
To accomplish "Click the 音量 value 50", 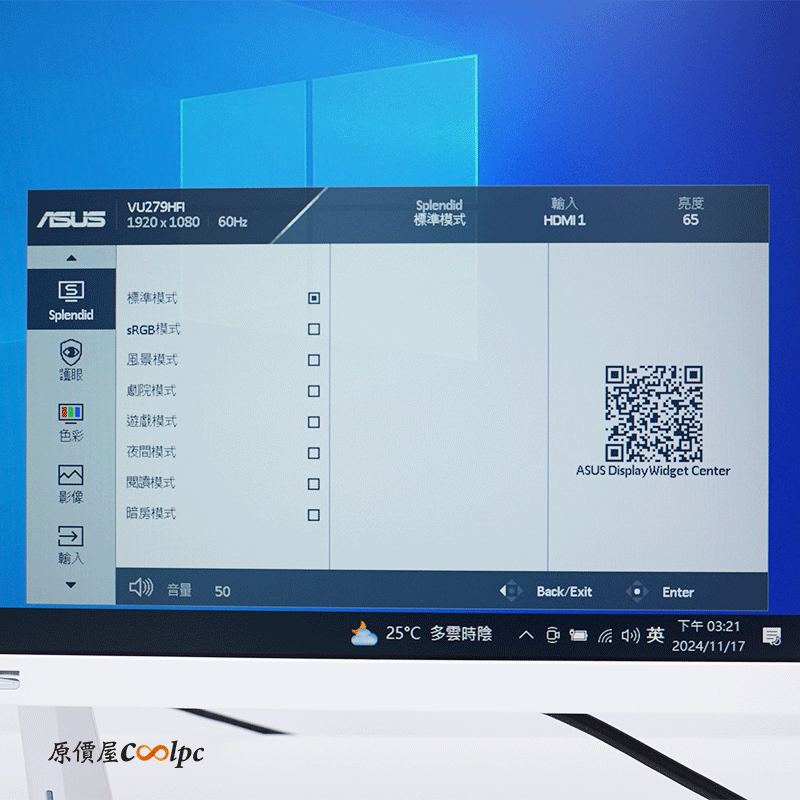I will 222,591.
